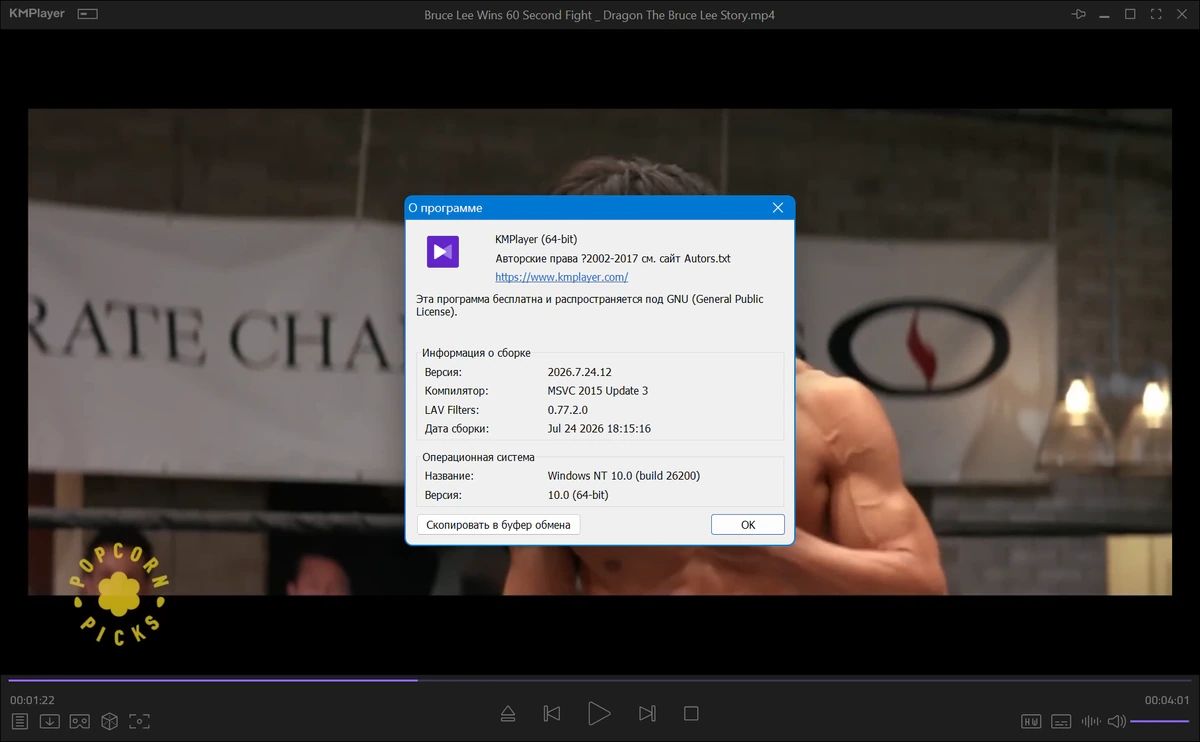Click Windows NT 10.0 (build 26200) text
This screenshot has height=742, width=1200.
(624, 476)
